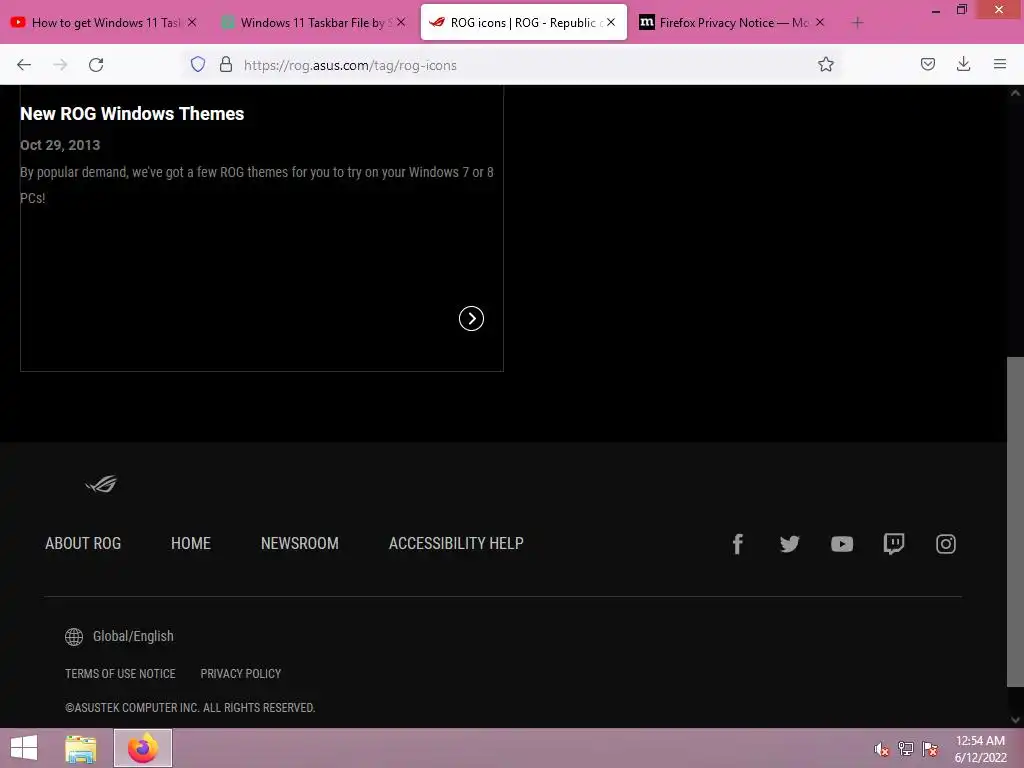Click the globe language icon
This screenshot has height=768, width=1024.
74,637
